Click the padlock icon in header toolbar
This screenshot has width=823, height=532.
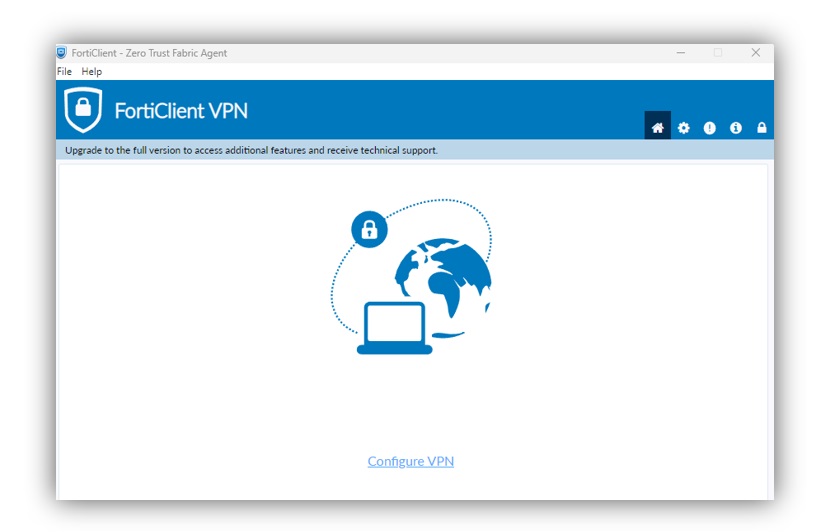coord(762,127)
